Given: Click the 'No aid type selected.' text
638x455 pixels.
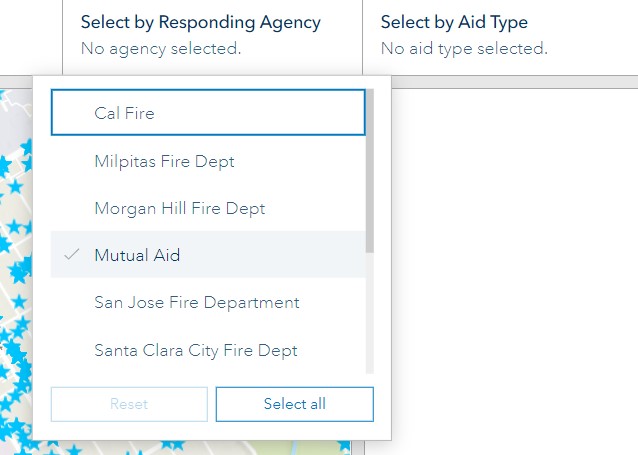Looking at the screenshot, I should point(464,48).
